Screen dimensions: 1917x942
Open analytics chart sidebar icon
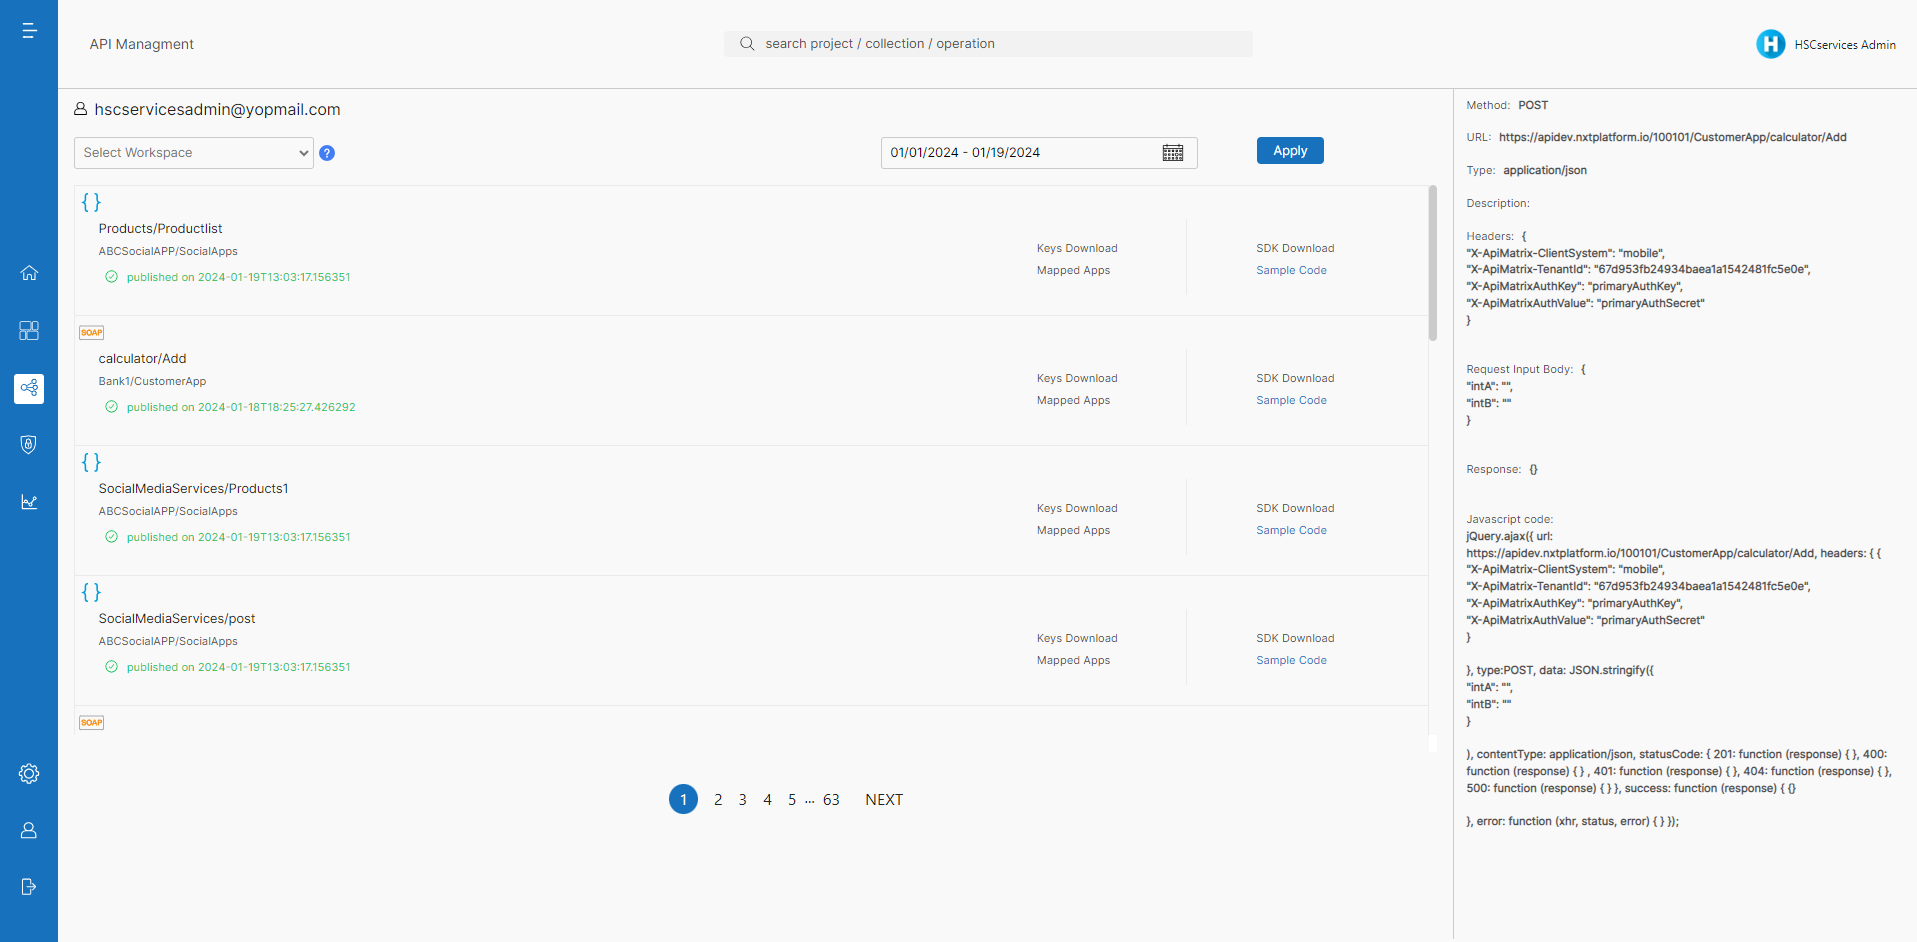coord(29,502)
